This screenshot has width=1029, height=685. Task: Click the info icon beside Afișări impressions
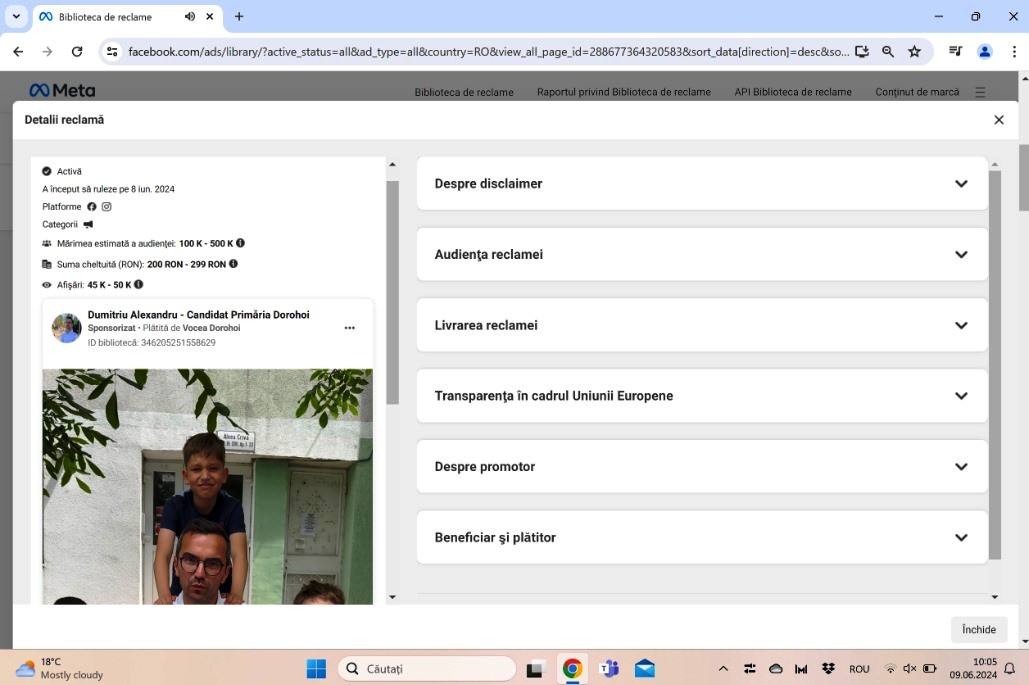[x=139, y=285]
